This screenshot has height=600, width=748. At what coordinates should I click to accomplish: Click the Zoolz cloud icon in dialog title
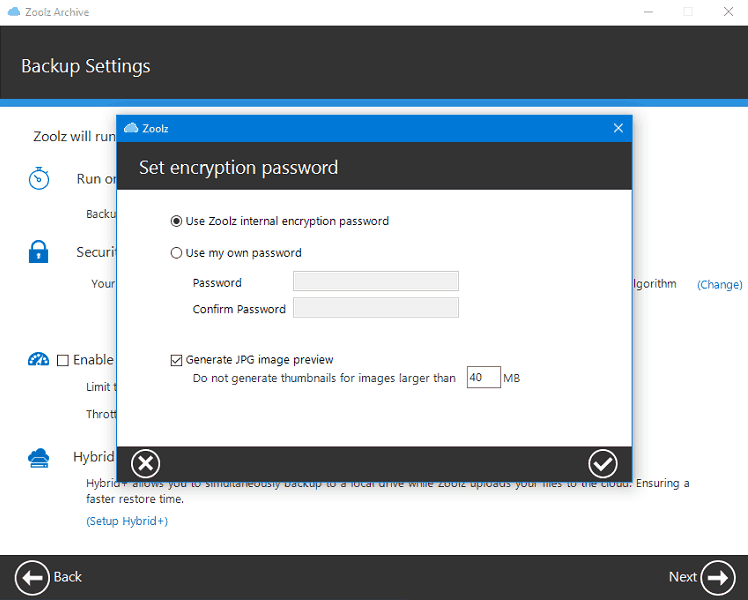131,128
